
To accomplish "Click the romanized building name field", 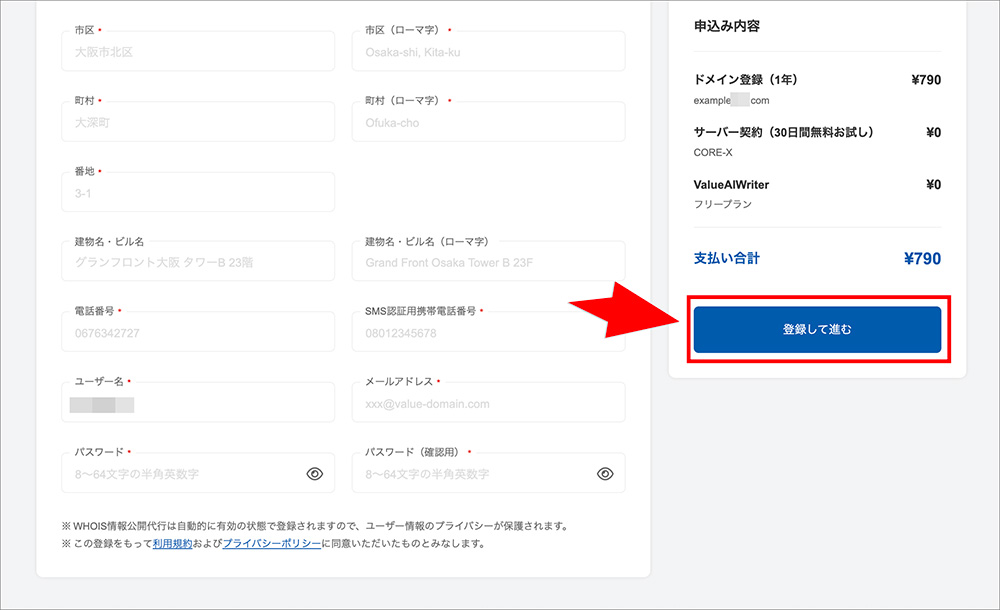I will pos(488,260).
